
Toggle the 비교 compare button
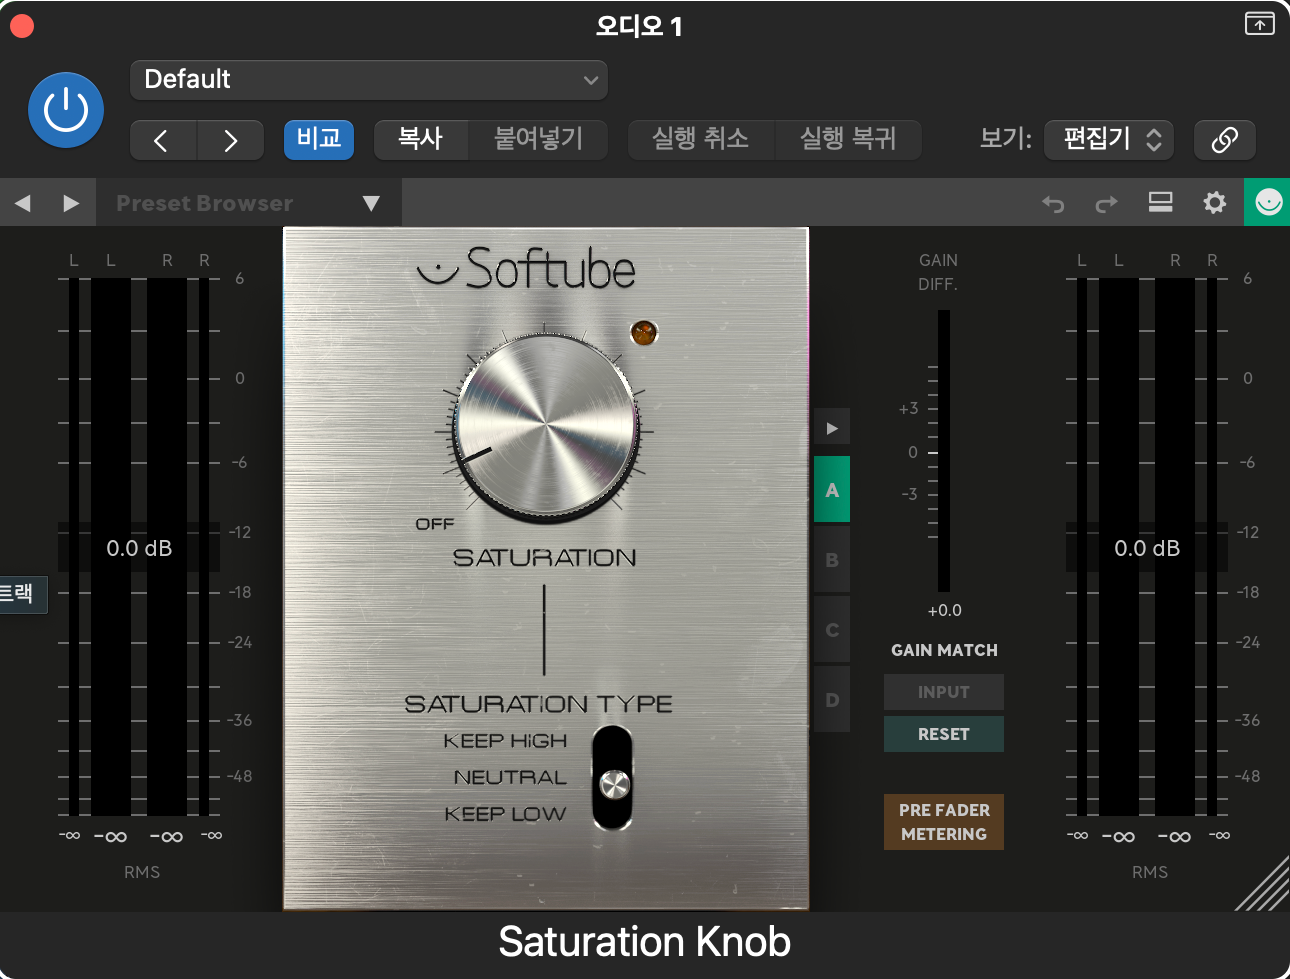tap(319, 139)
